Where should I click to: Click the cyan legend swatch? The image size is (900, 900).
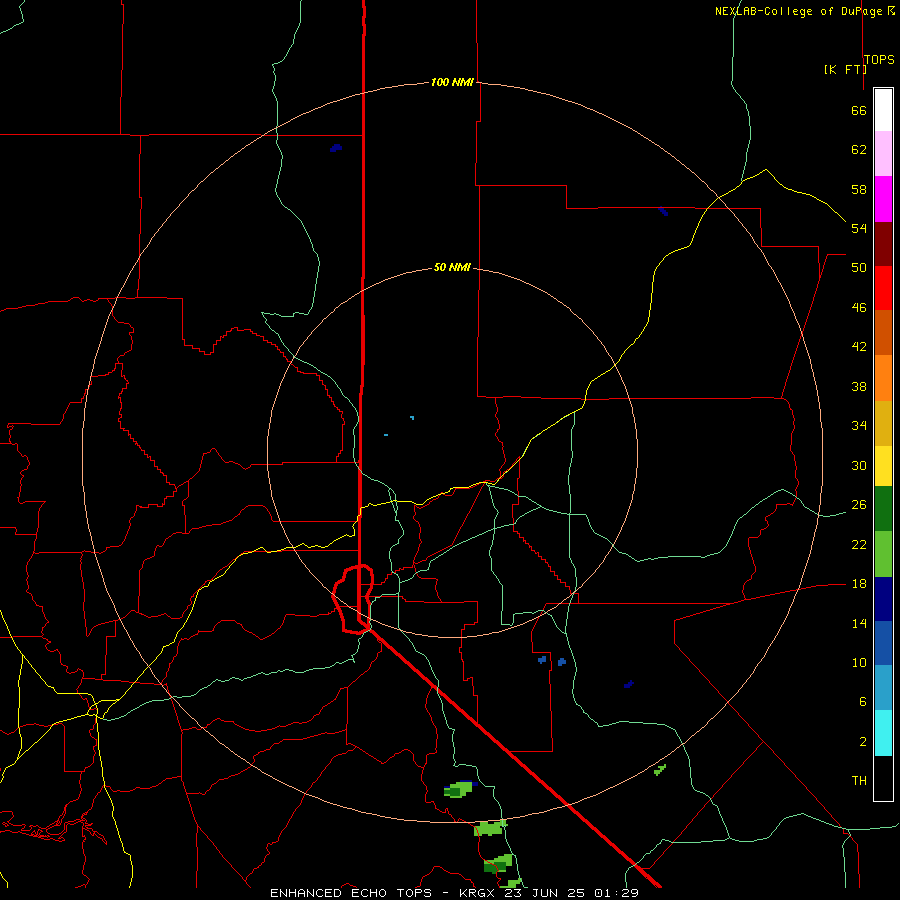pos(883,732)
